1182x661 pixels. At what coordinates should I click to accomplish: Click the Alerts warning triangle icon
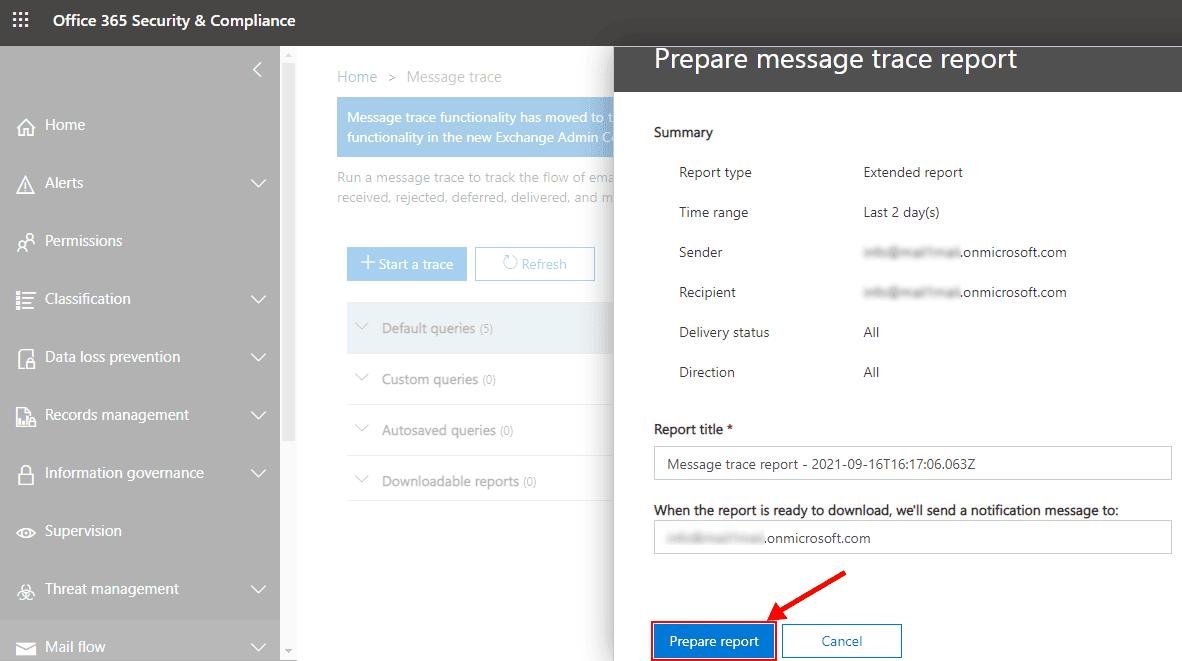[x=26, y=184]
